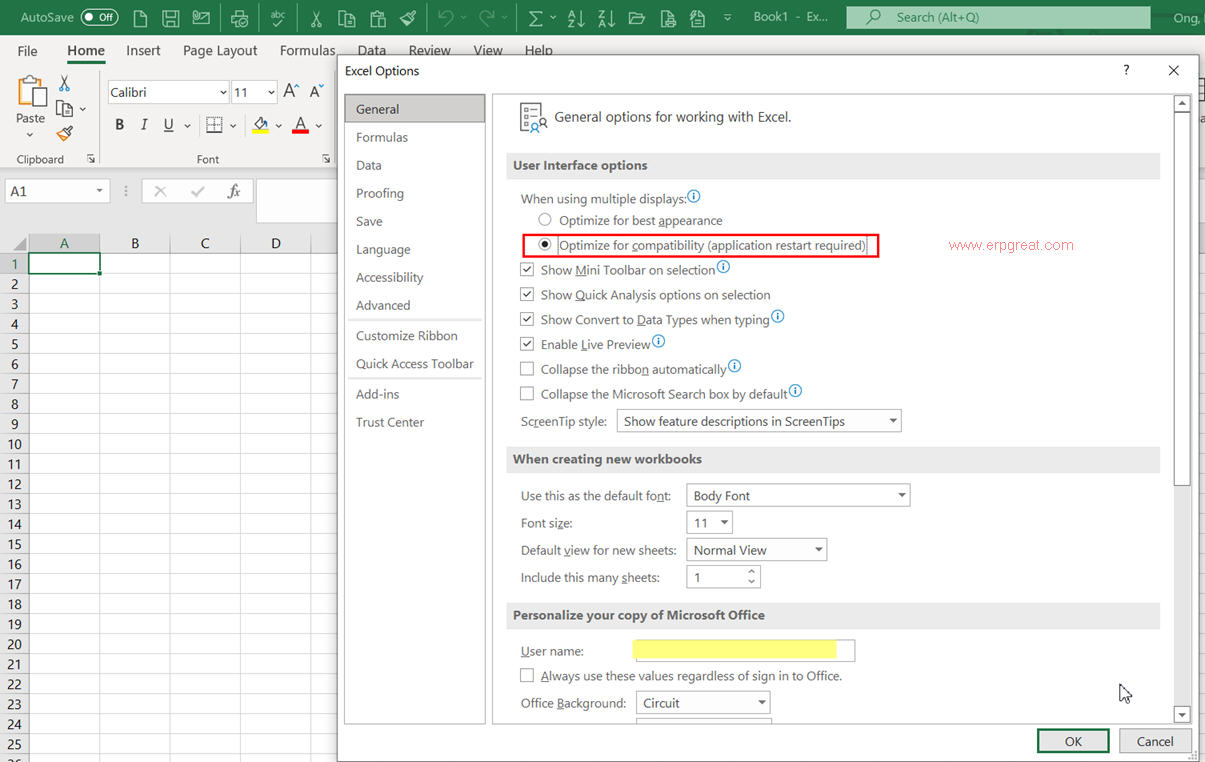The width and height of the screenshot is (1205, 762).
Task: Click Search box in title bar
Action: pos(998,17)
